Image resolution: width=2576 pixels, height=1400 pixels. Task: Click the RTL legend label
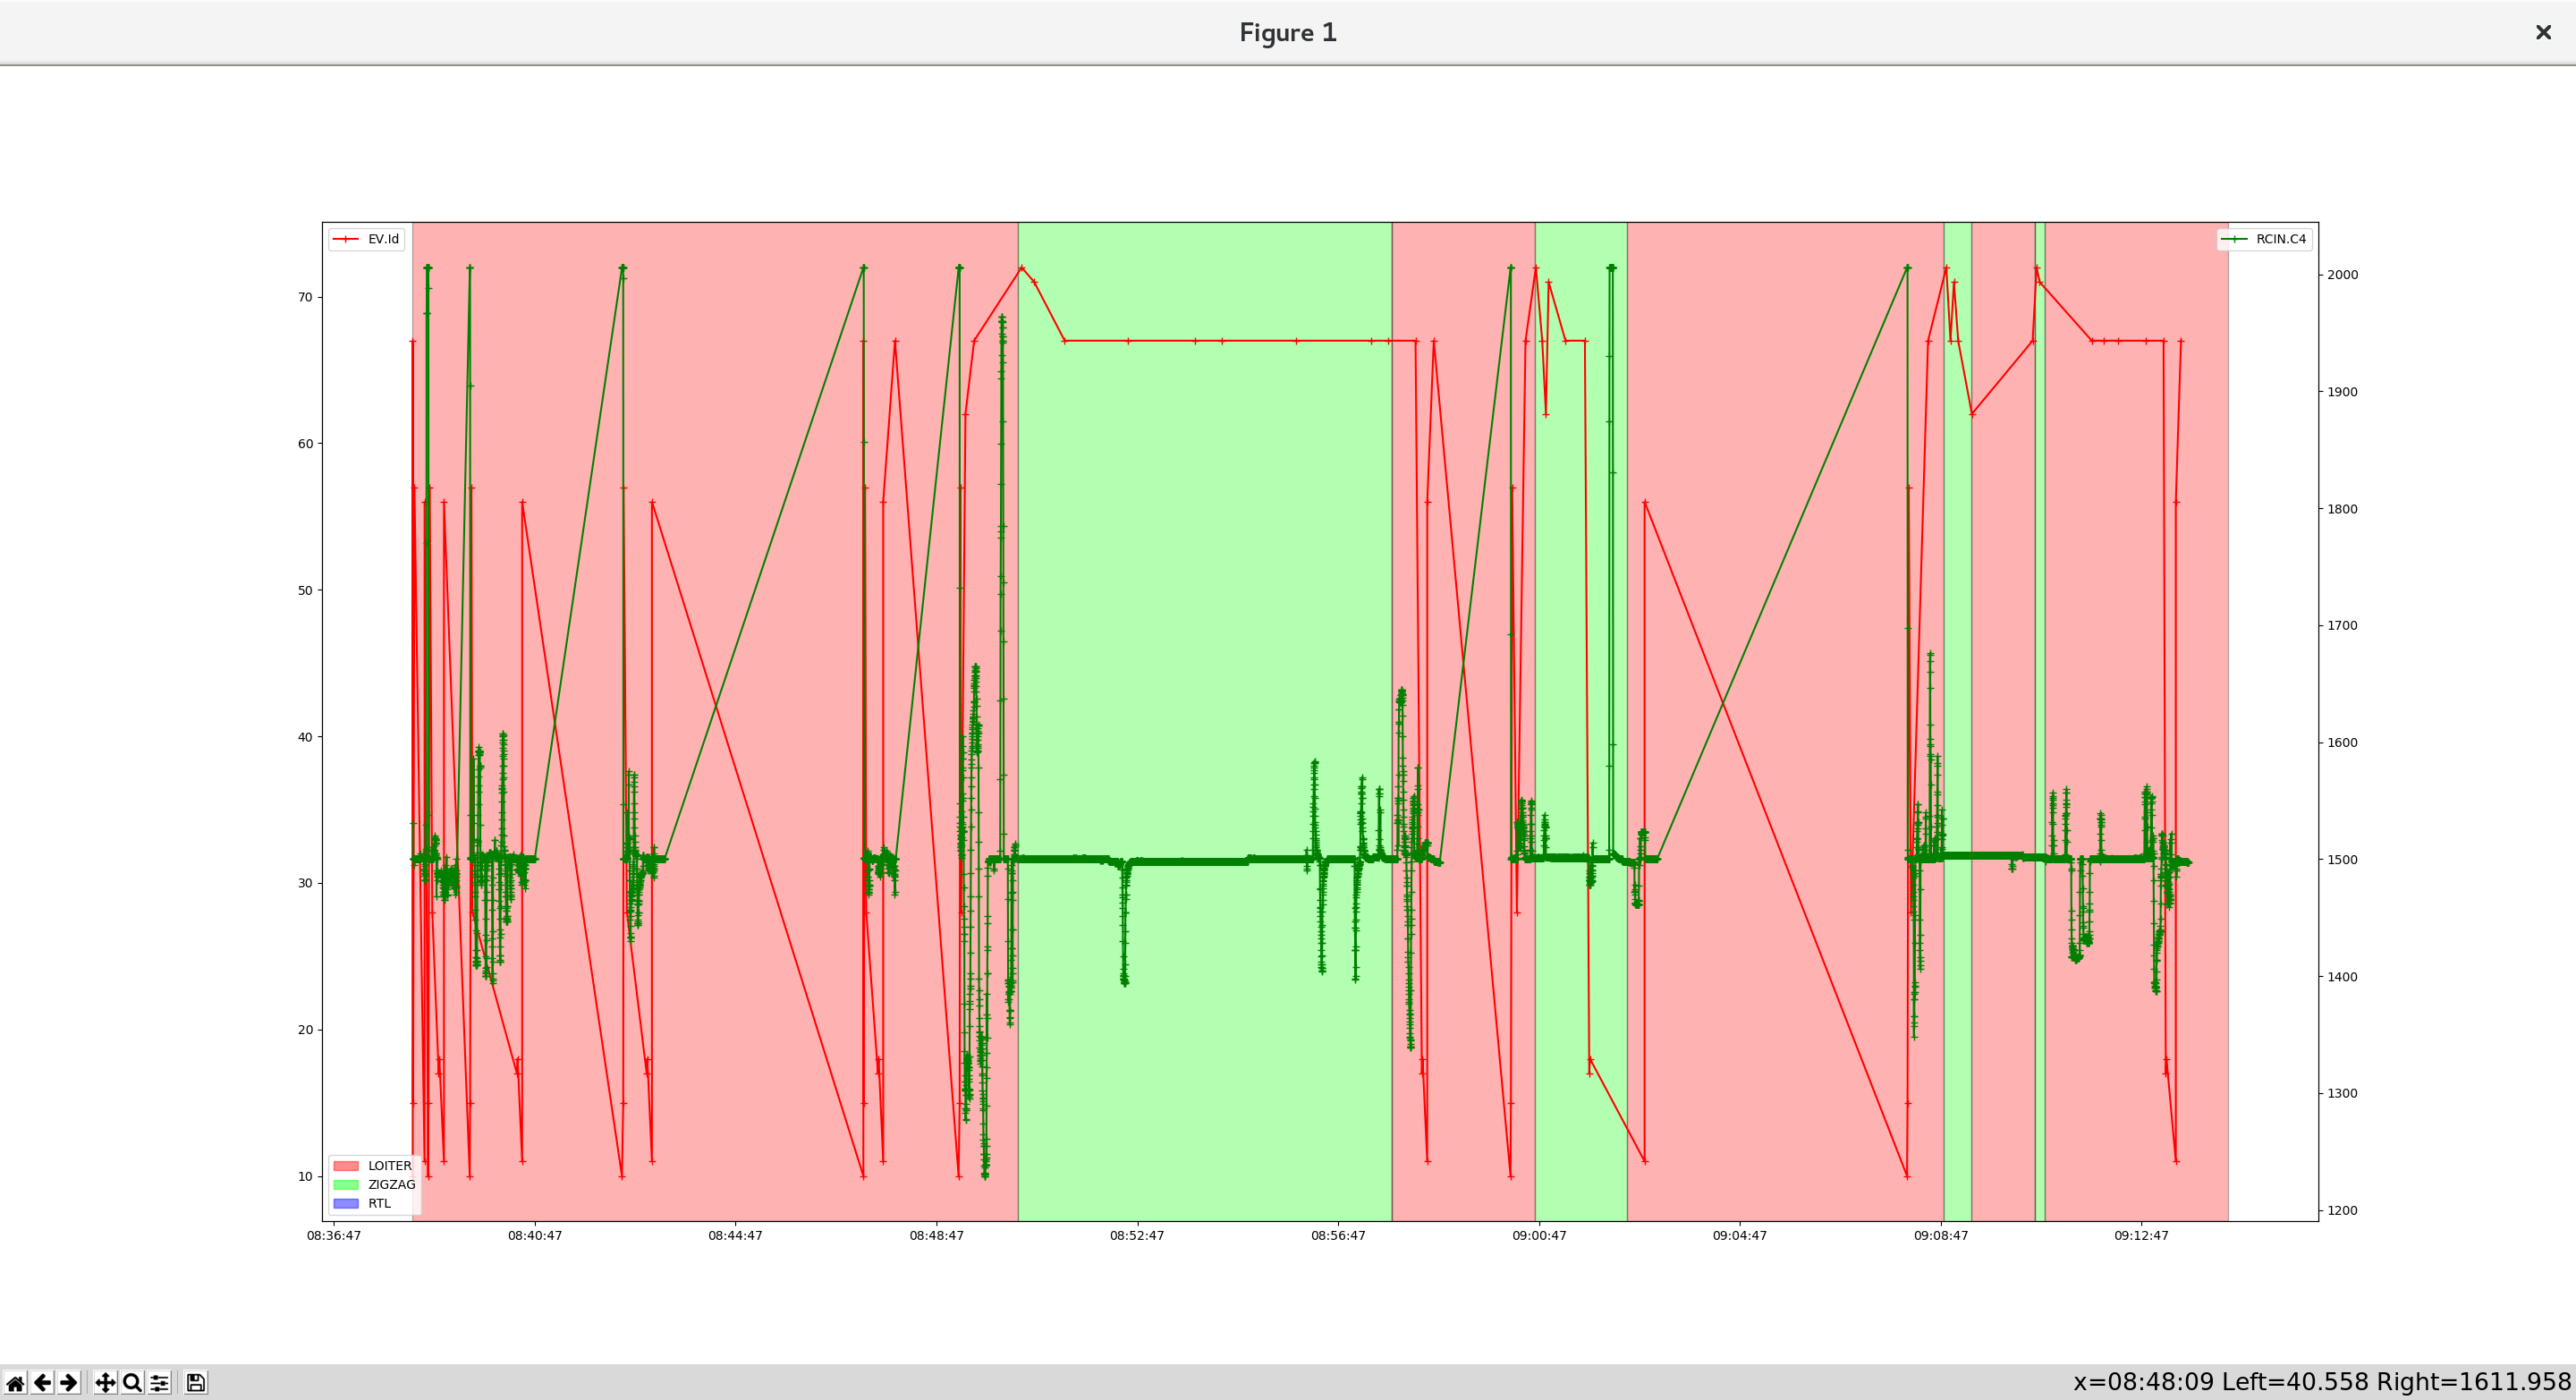[x=380, y=1204]
